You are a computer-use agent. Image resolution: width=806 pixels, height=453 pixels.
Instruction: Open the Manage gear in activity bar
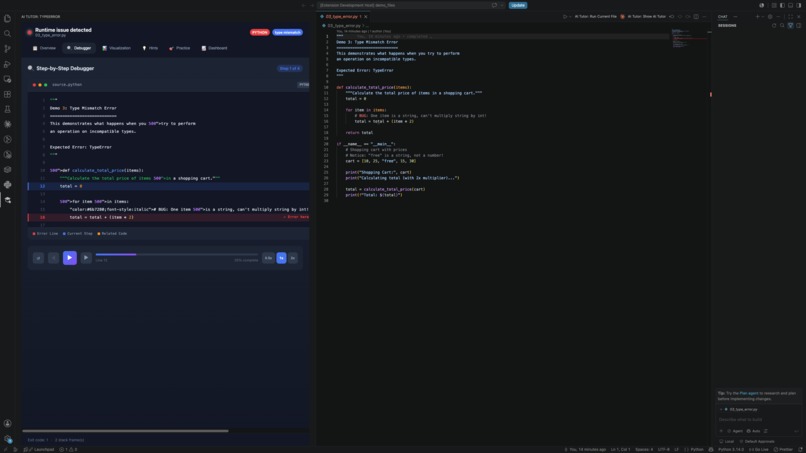[7, 439]
